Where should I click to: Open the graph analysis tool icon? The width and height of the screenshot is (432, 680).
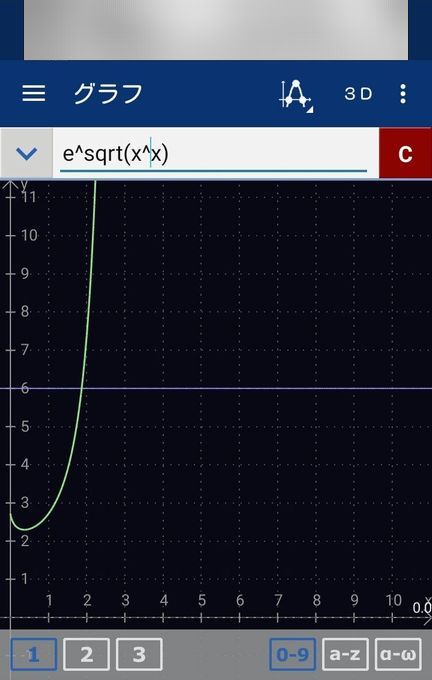[x=296, y=96]
